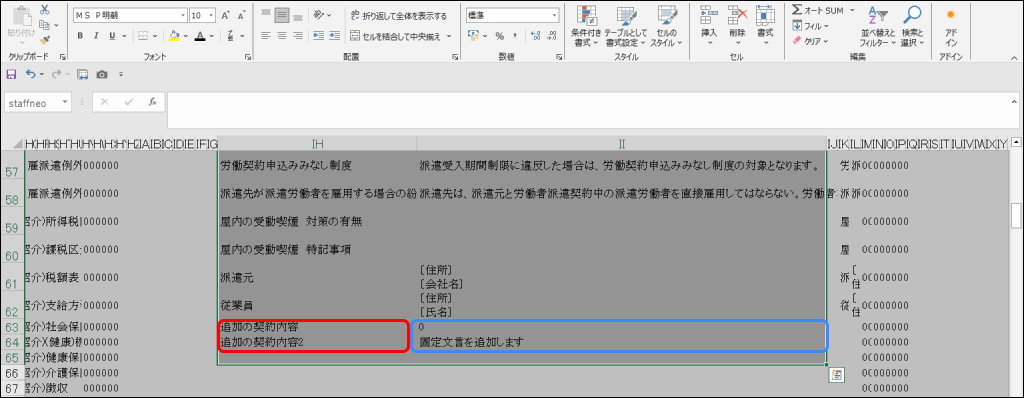Align text left
The image size is (1024, 398).
click(x=266, y=36)
